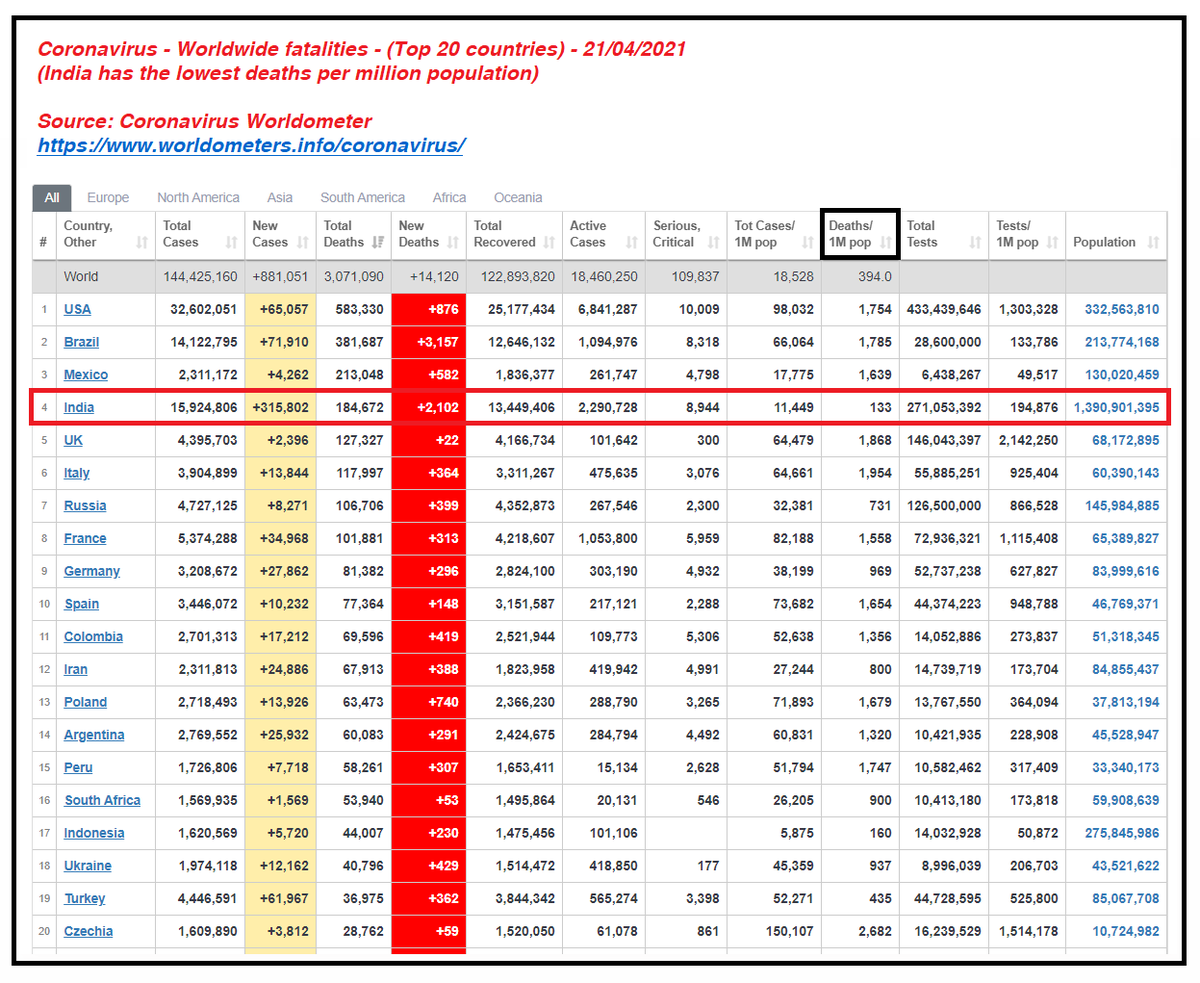Sort by New Deaths column arrows
Image resolution: width=1200 pixels, height=983 pixels.
452,243
